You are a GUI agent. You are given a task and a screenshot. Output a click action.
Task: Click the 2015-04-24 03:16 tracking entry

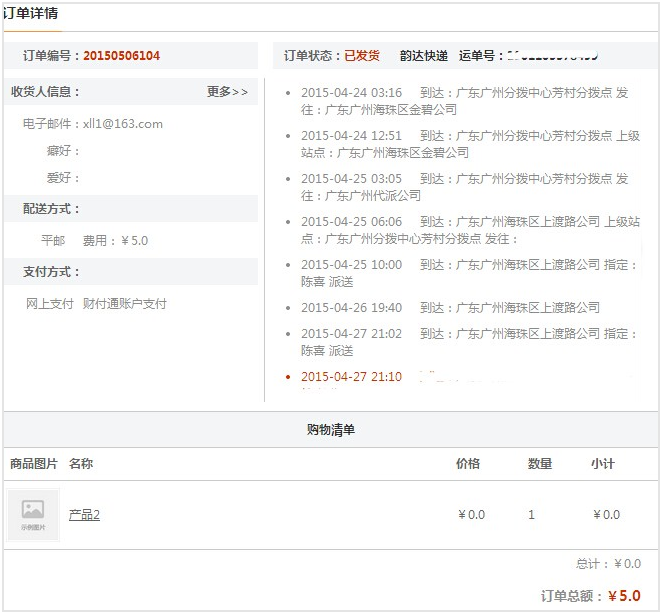coord(351,93)
